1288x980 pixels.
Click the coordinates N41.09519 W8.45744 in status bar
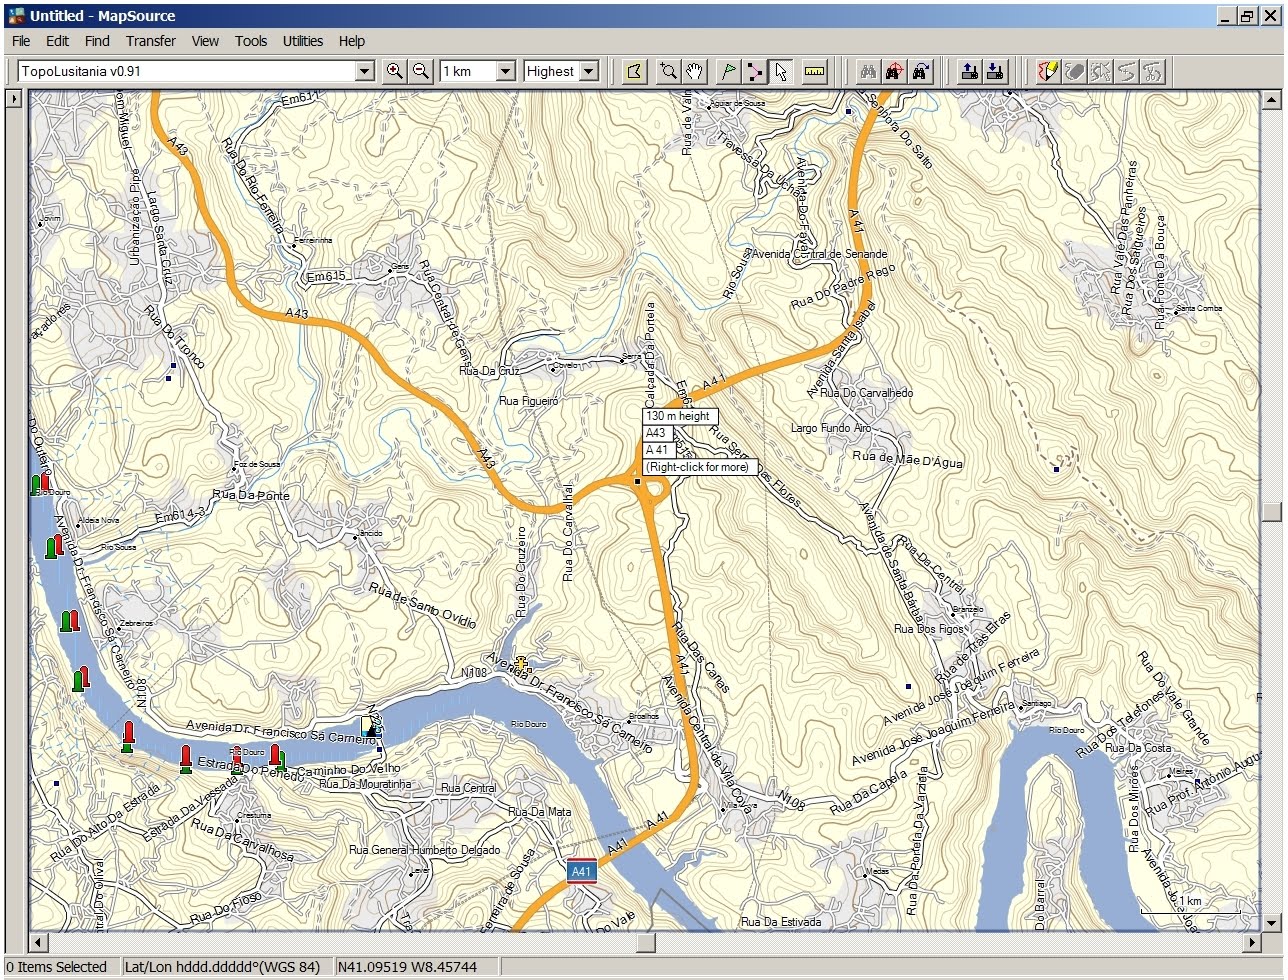[407, 967]
